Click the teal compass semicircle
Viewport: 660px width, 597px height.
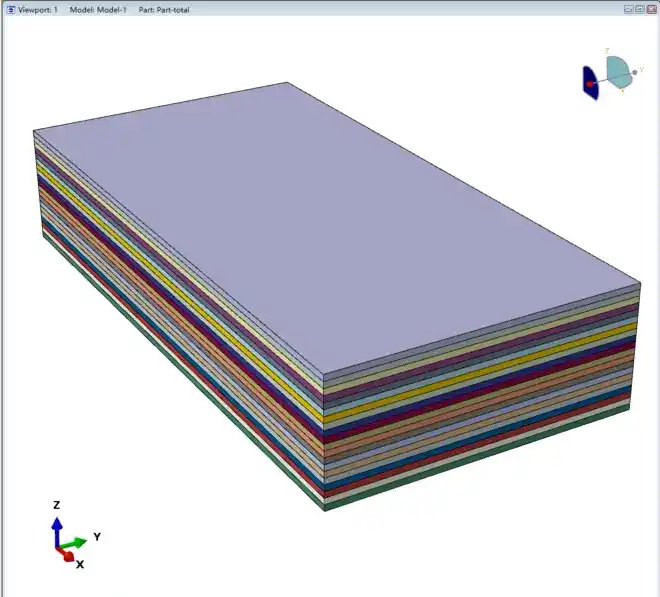click(618, 72)
